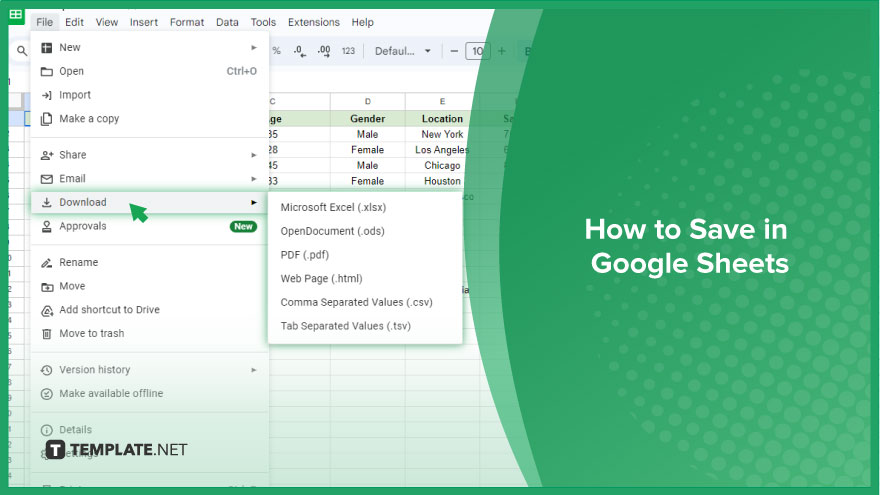Download as OpenDocument (.ods)
The height and width of the screenshot is (495, 880).
(365, 231)
